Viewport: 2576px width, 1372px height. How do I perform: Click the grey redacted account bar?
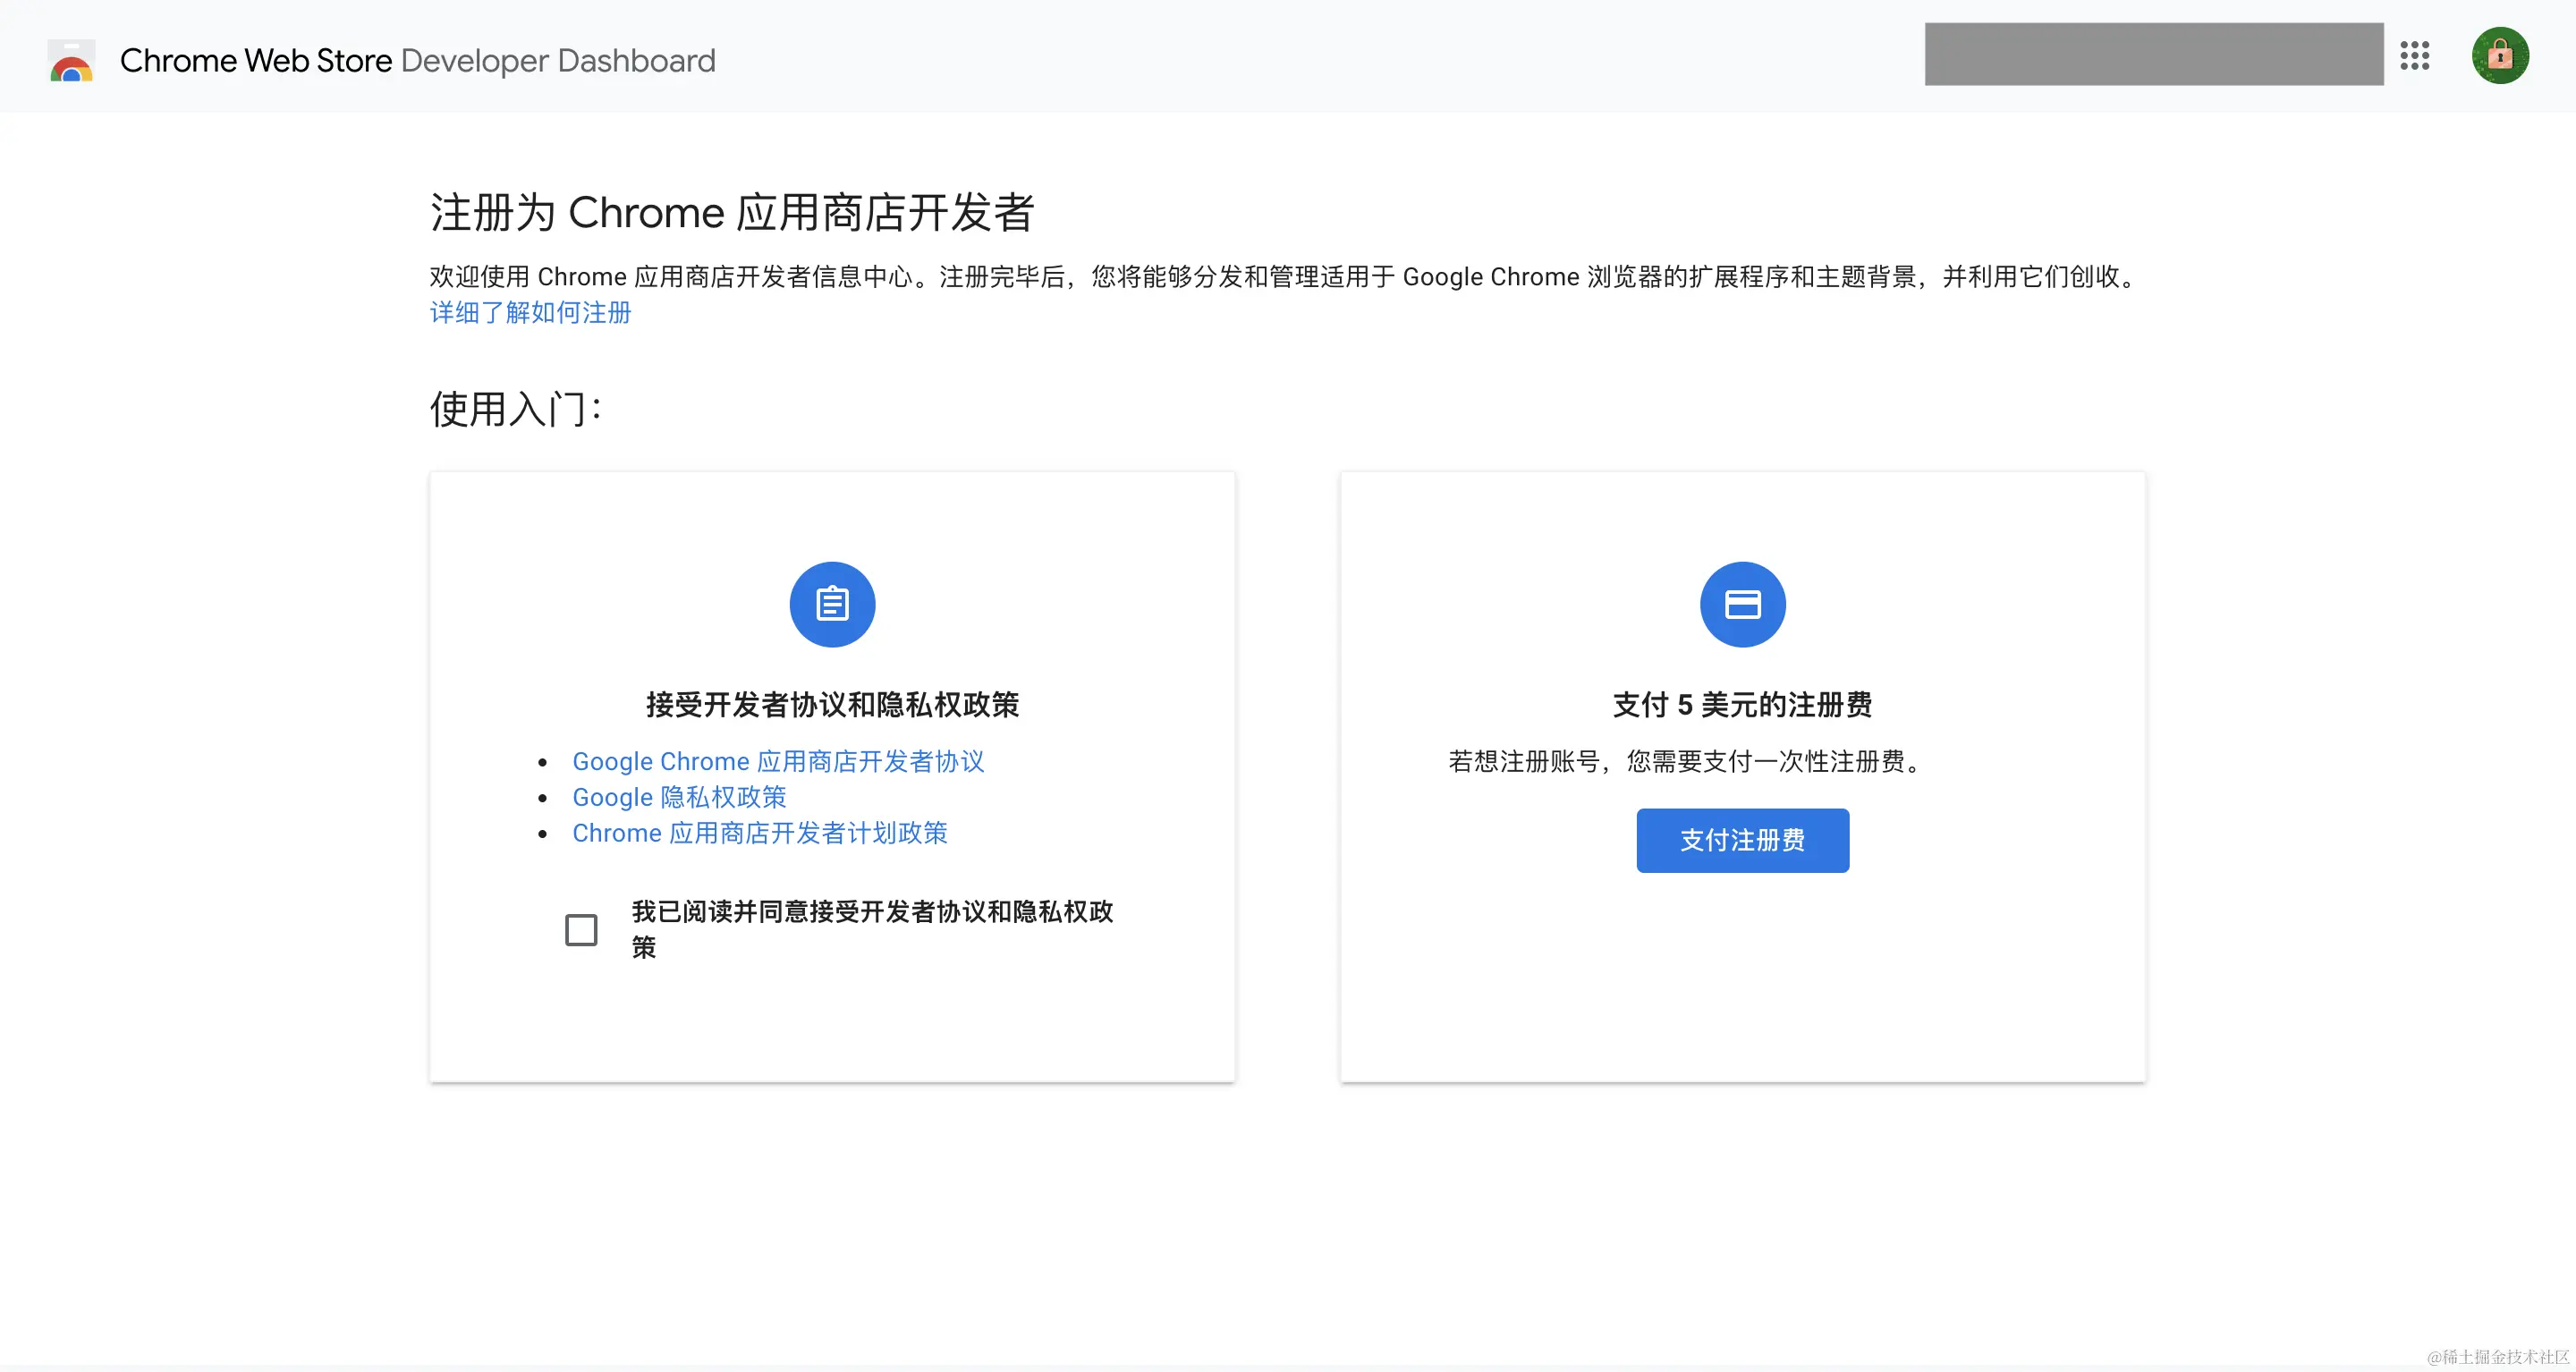tap(2154, 54)
